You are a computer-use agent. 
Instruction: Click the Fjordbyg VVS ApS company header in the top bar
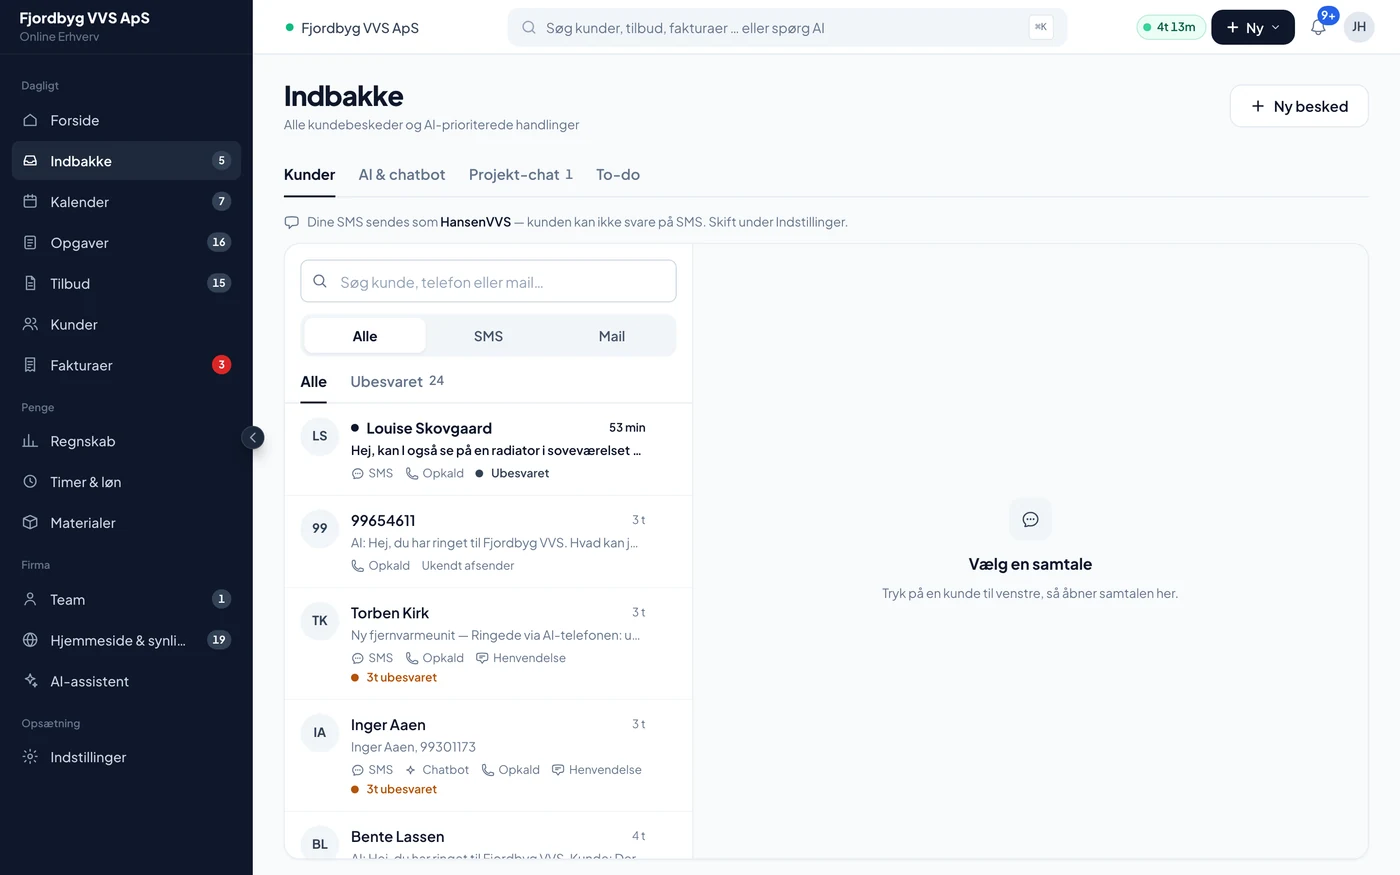[352, 28]
